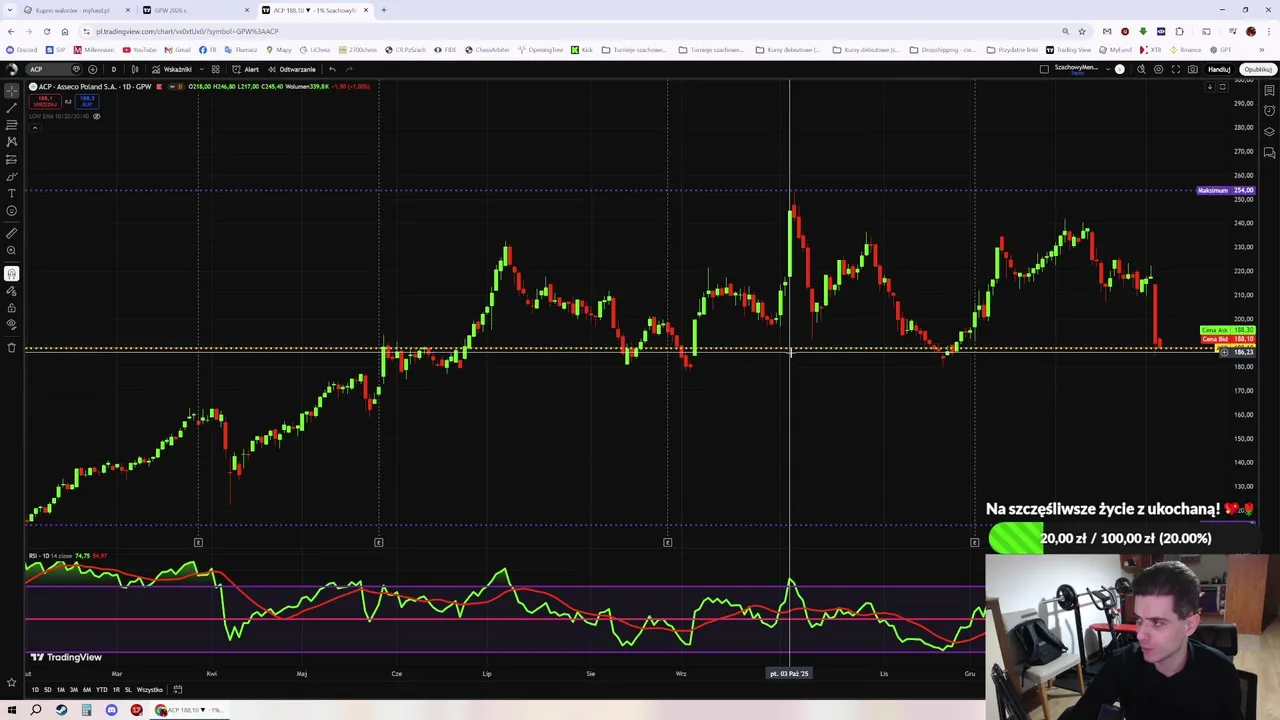Select the trend line drawing tool
1280x720 pixels.
pos(12,107)
